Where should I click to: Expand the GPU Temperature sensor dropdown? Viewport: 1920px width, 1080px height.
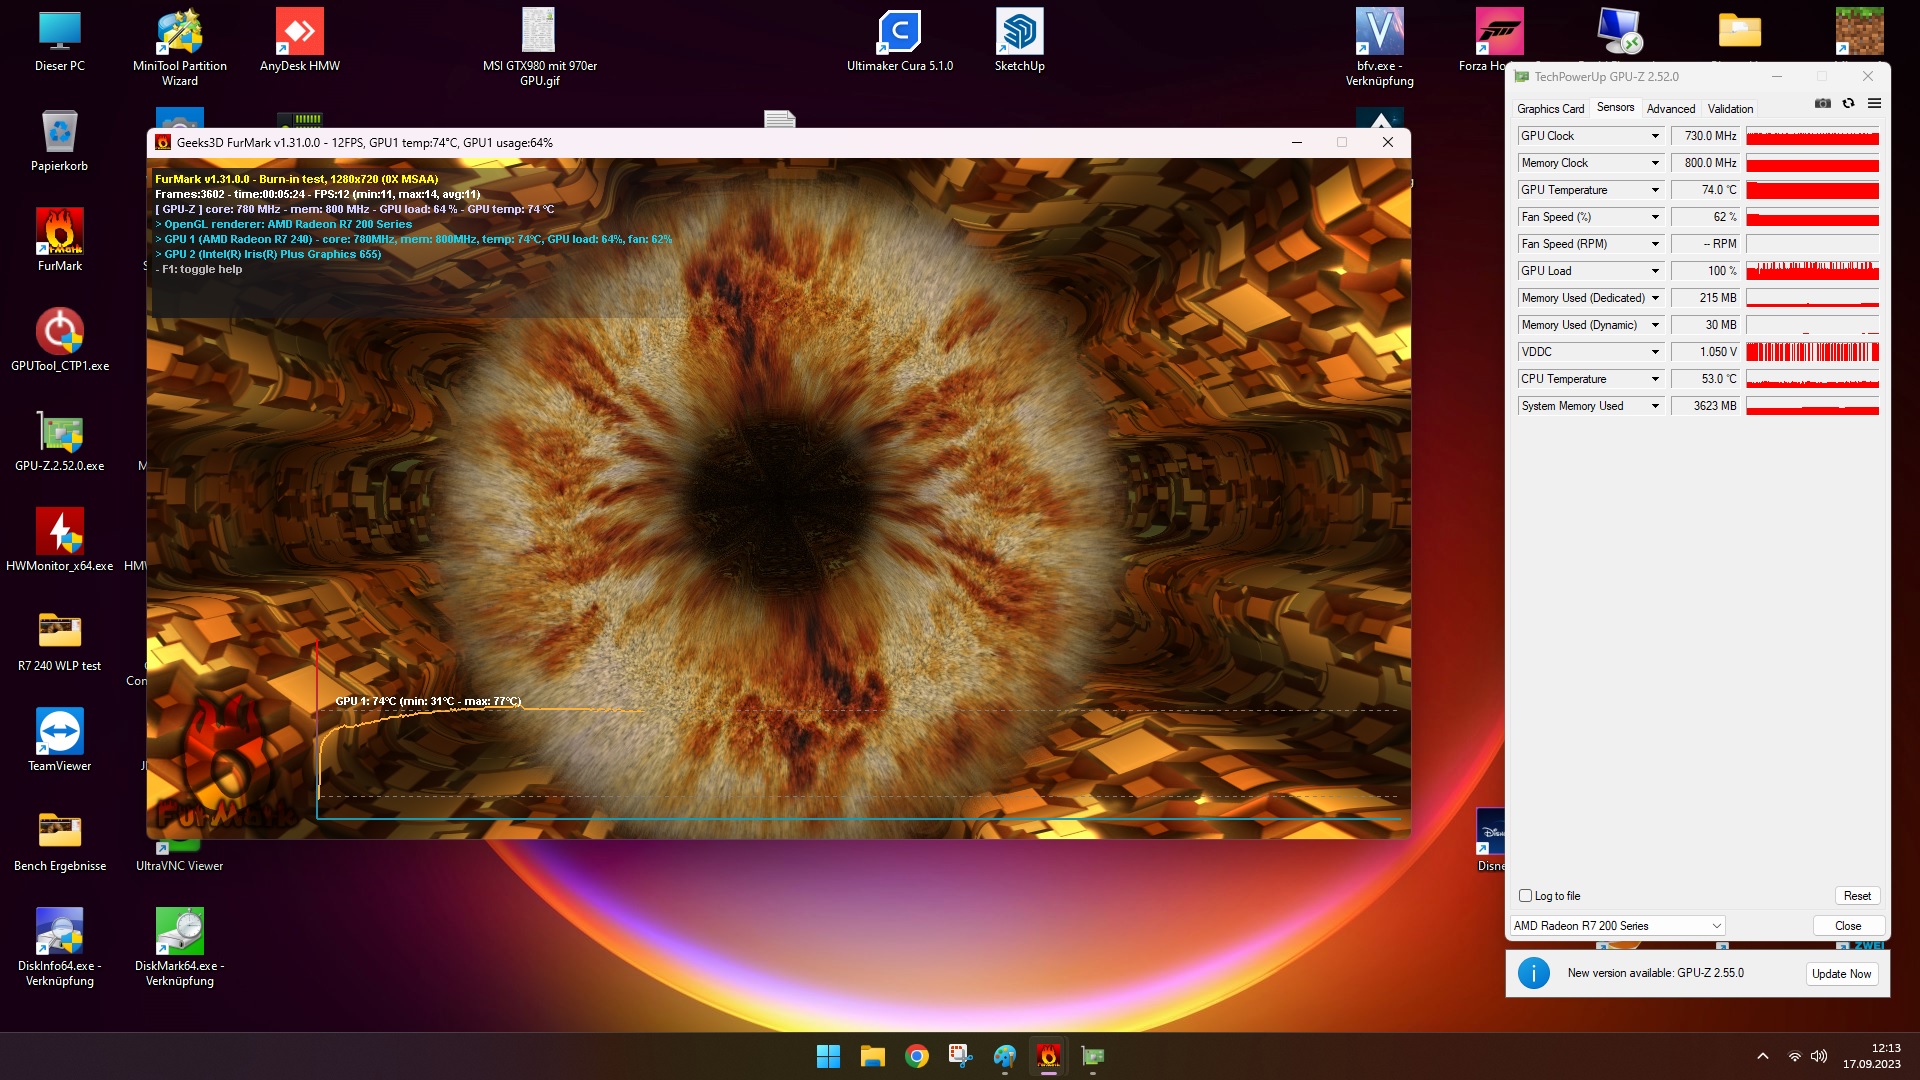[1655, 190]
